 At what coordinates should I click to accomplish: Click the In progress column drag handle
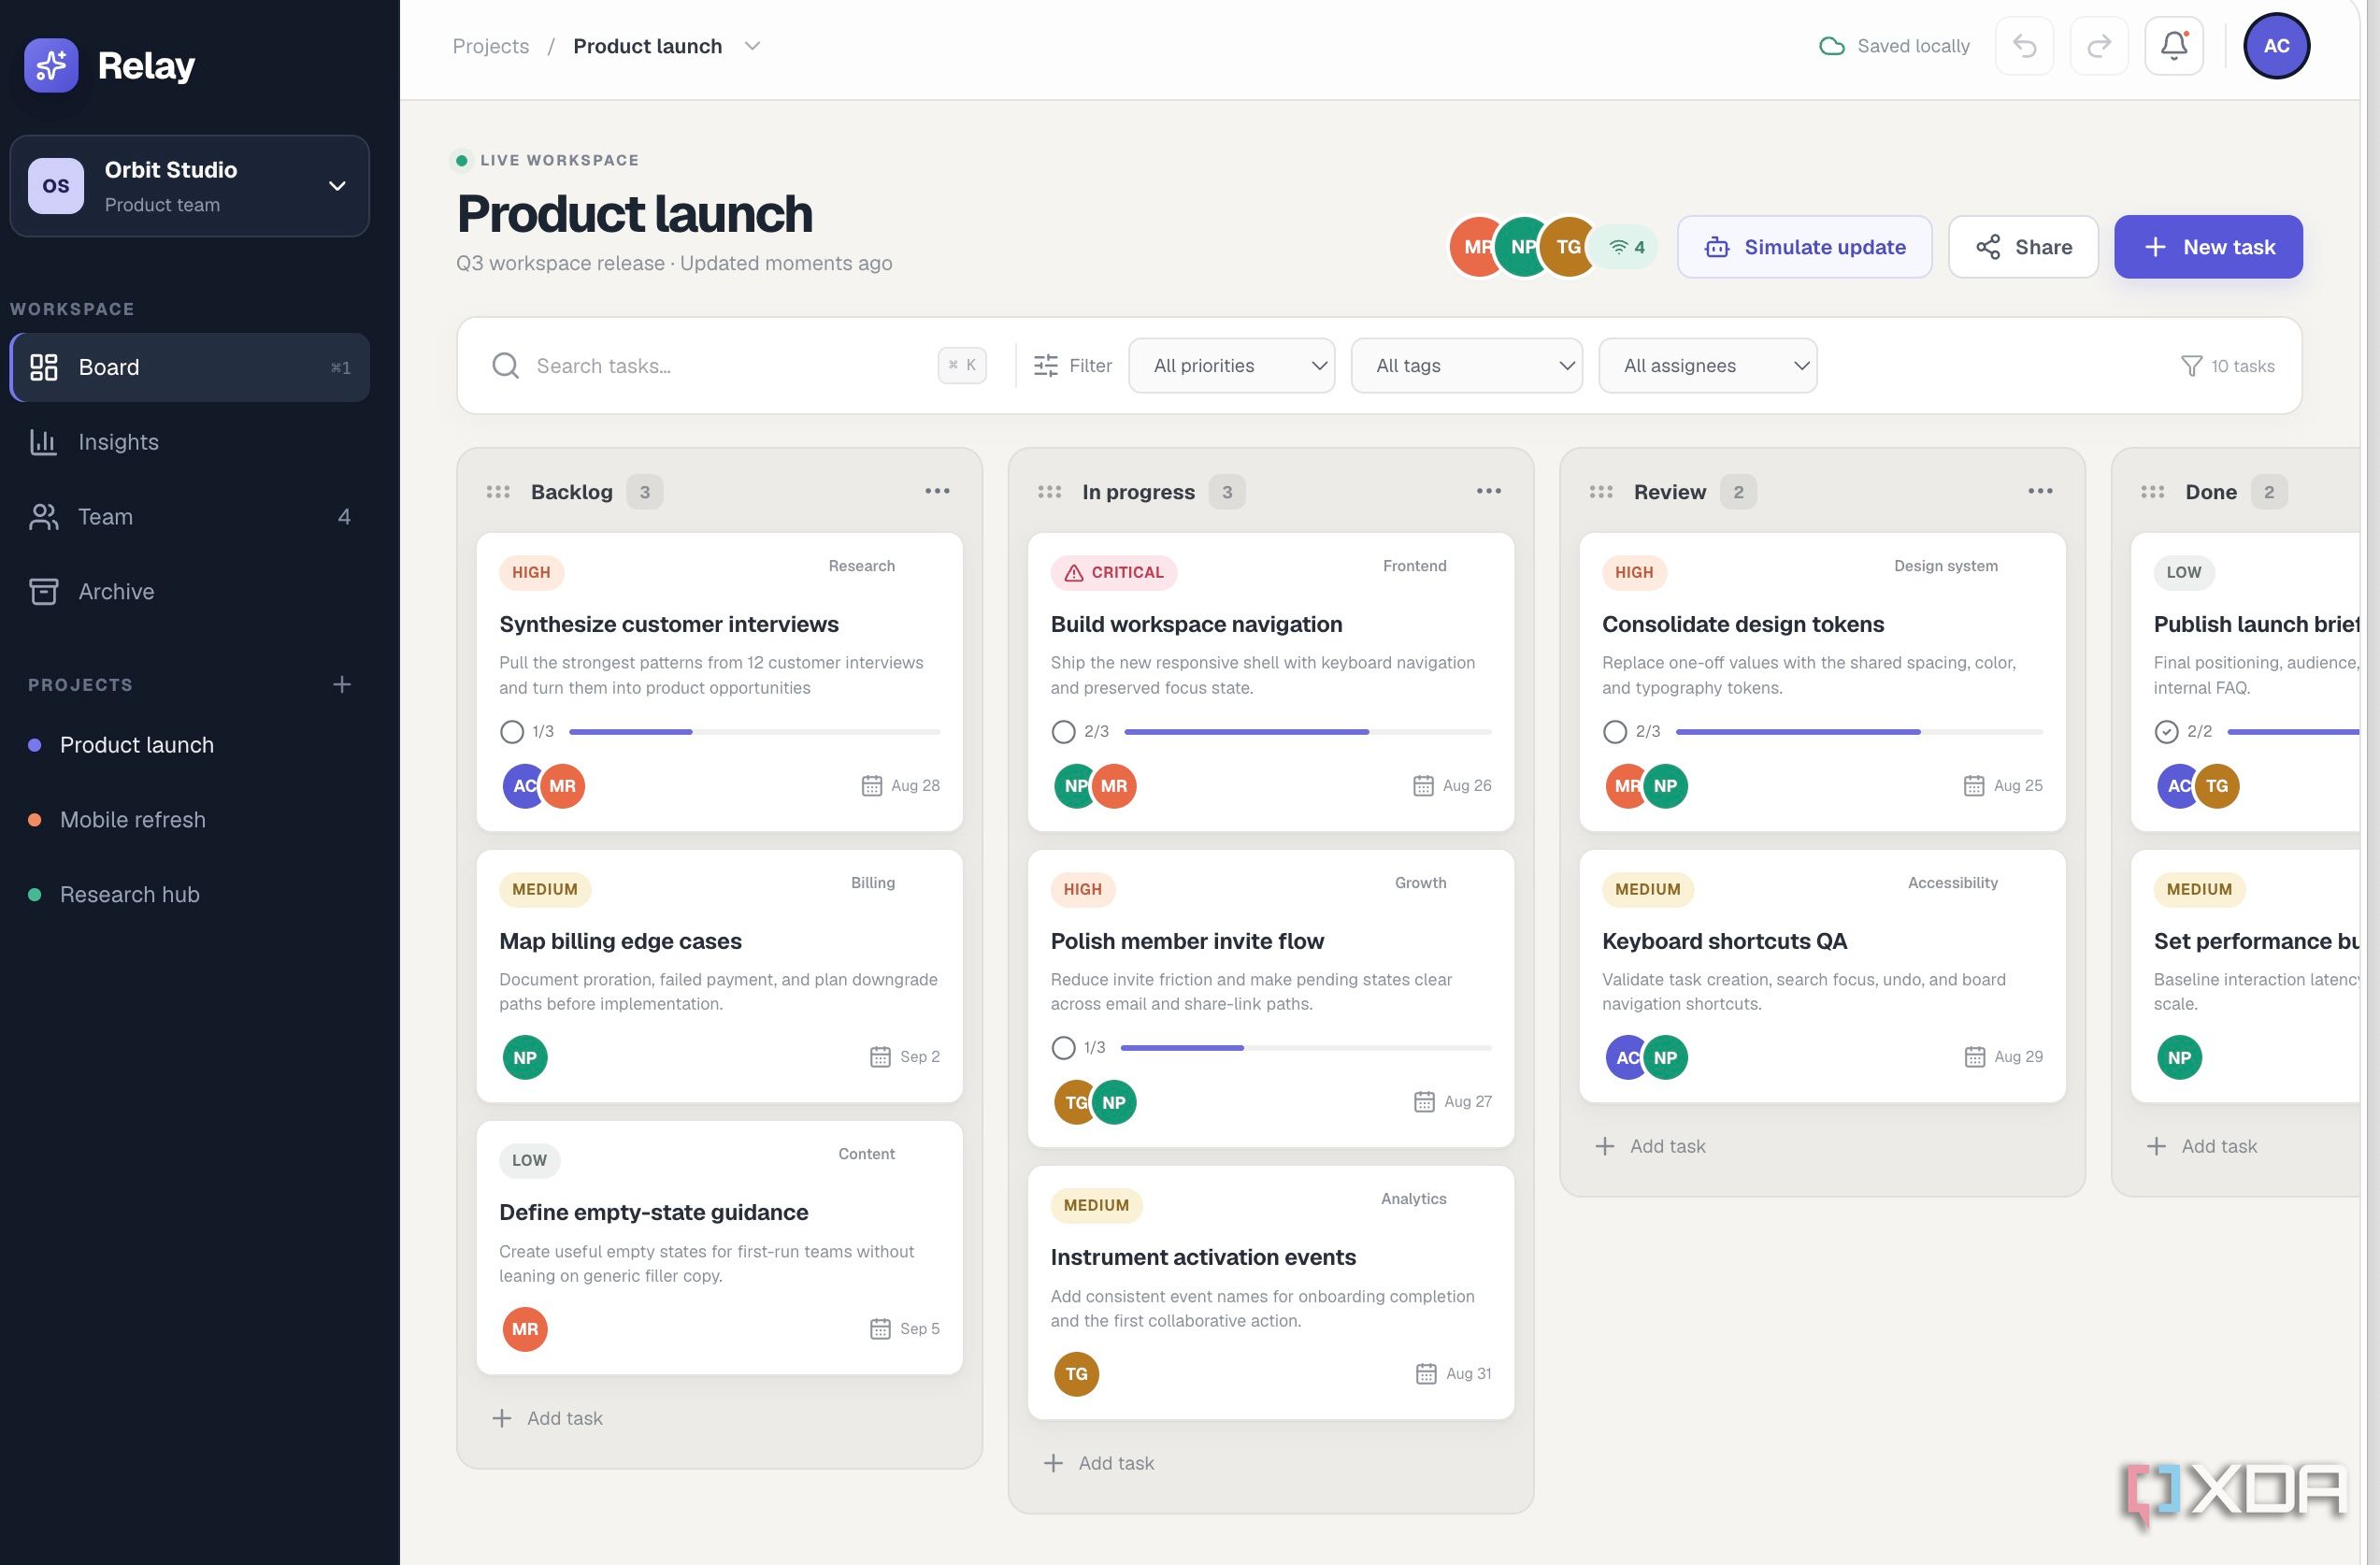(1049, 492)
